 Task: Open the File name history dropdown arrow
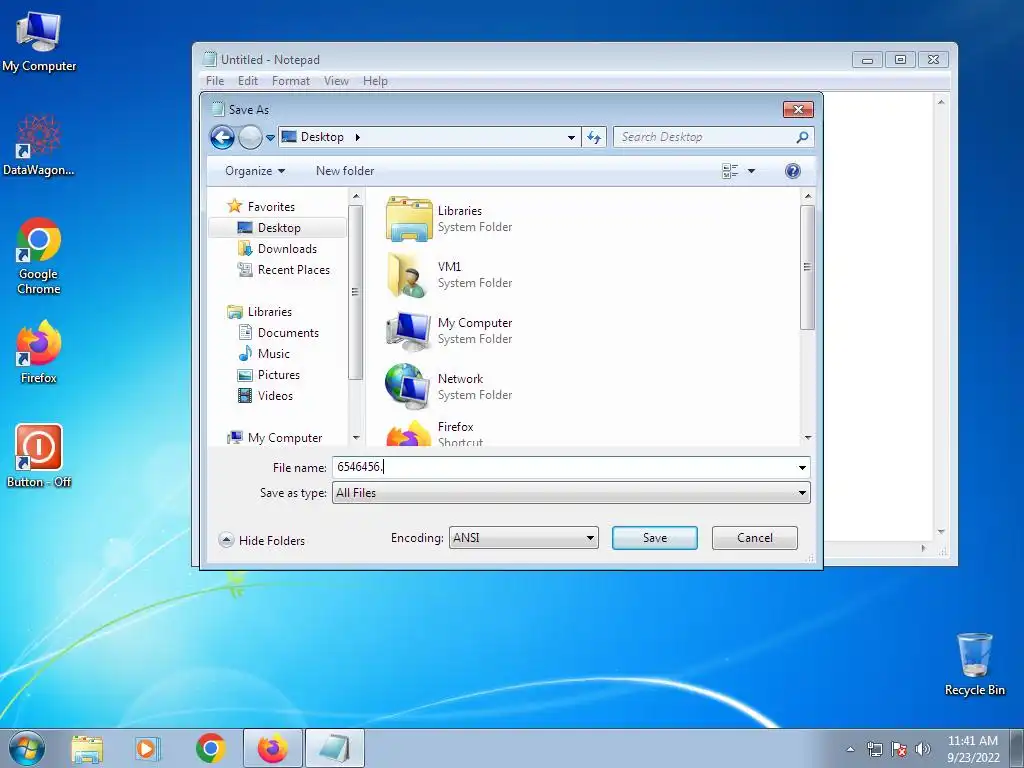(802, 468)
